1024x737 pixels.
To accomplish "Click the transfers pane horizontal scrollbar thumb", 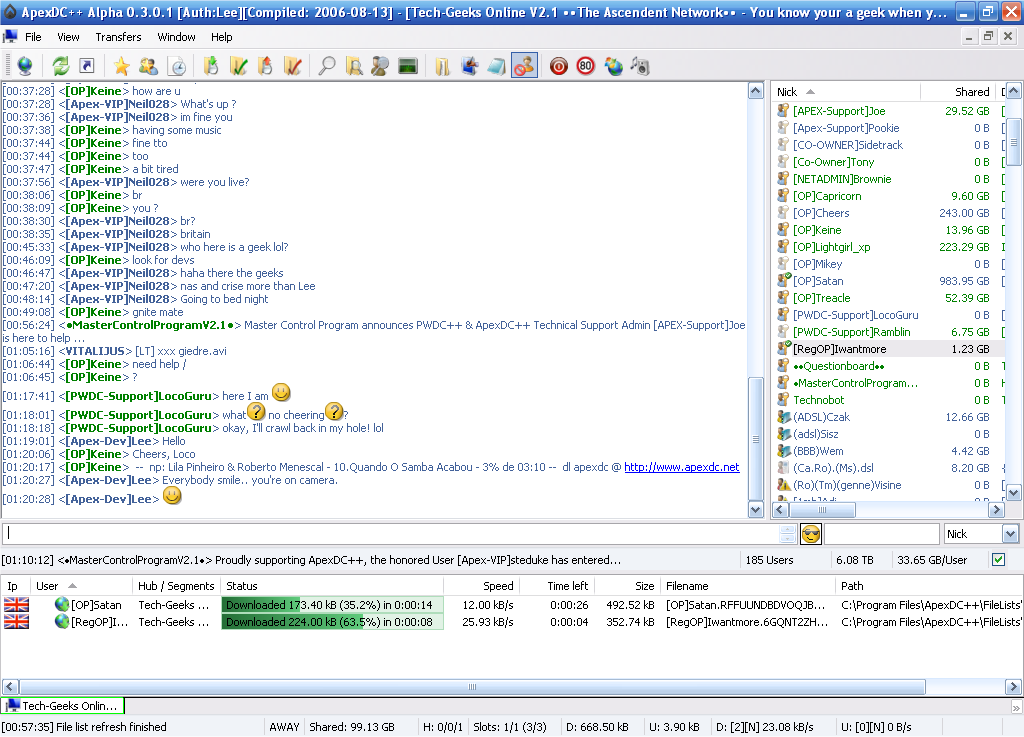I will coord(472,687).
